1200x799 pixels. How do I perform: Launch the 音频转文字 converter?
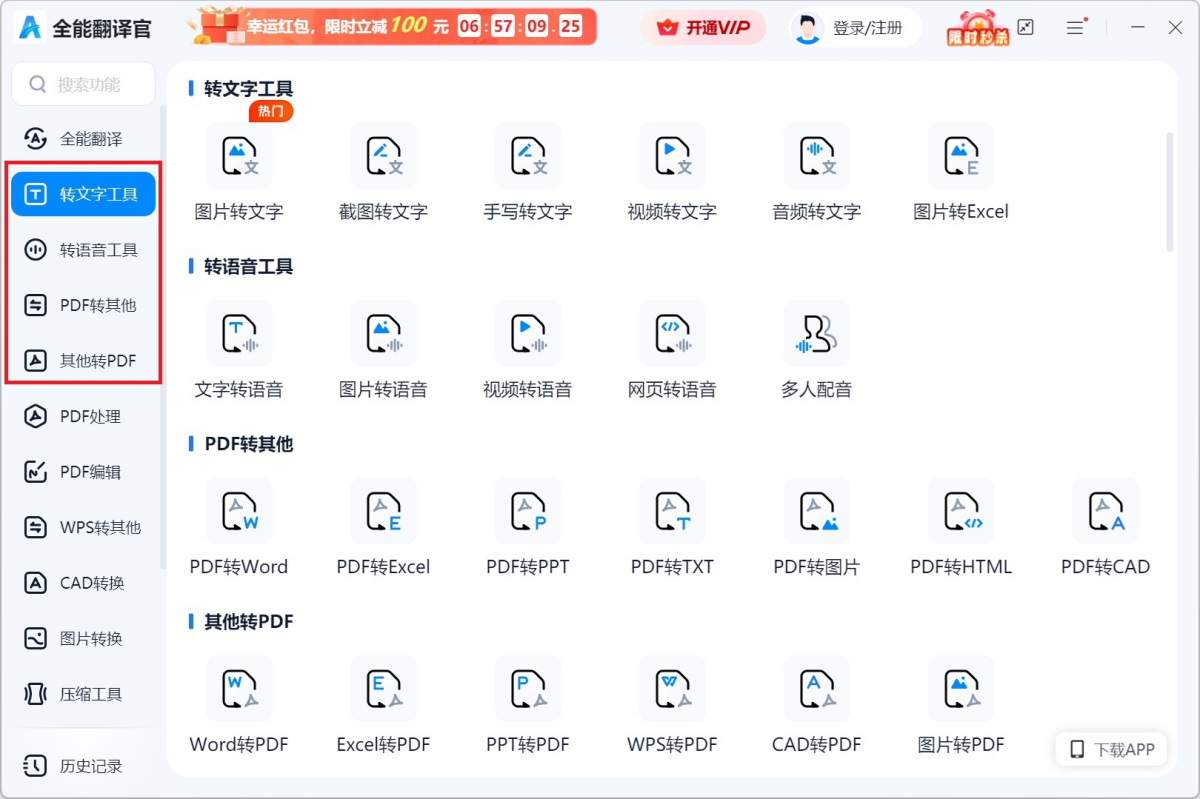[x=816, y=157]
